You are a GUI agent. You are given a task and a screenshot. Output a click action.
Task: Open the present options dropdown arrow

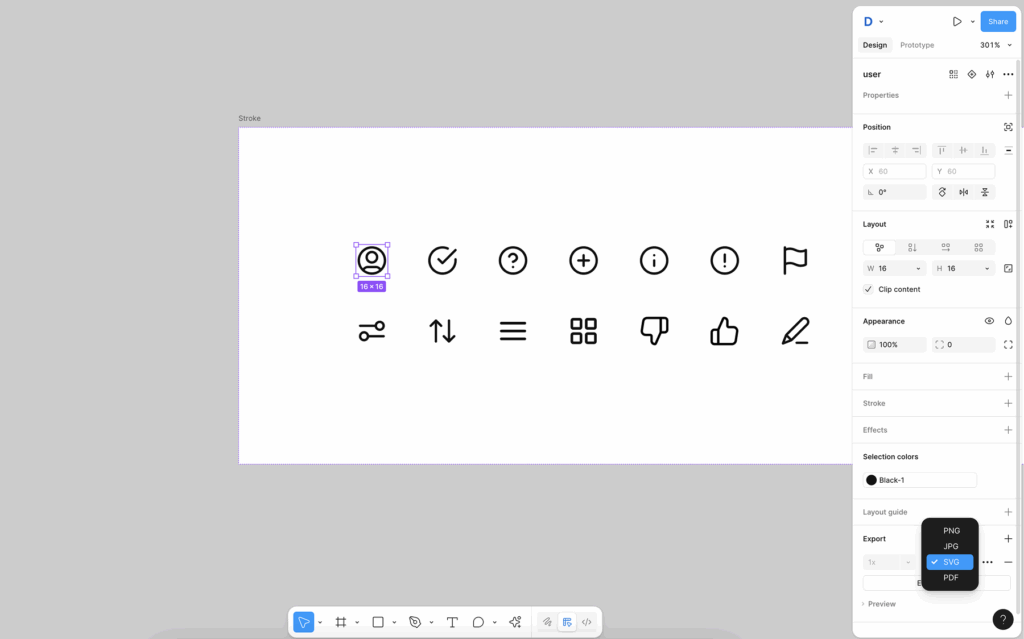pyautogui.click(x=972, y=22)
